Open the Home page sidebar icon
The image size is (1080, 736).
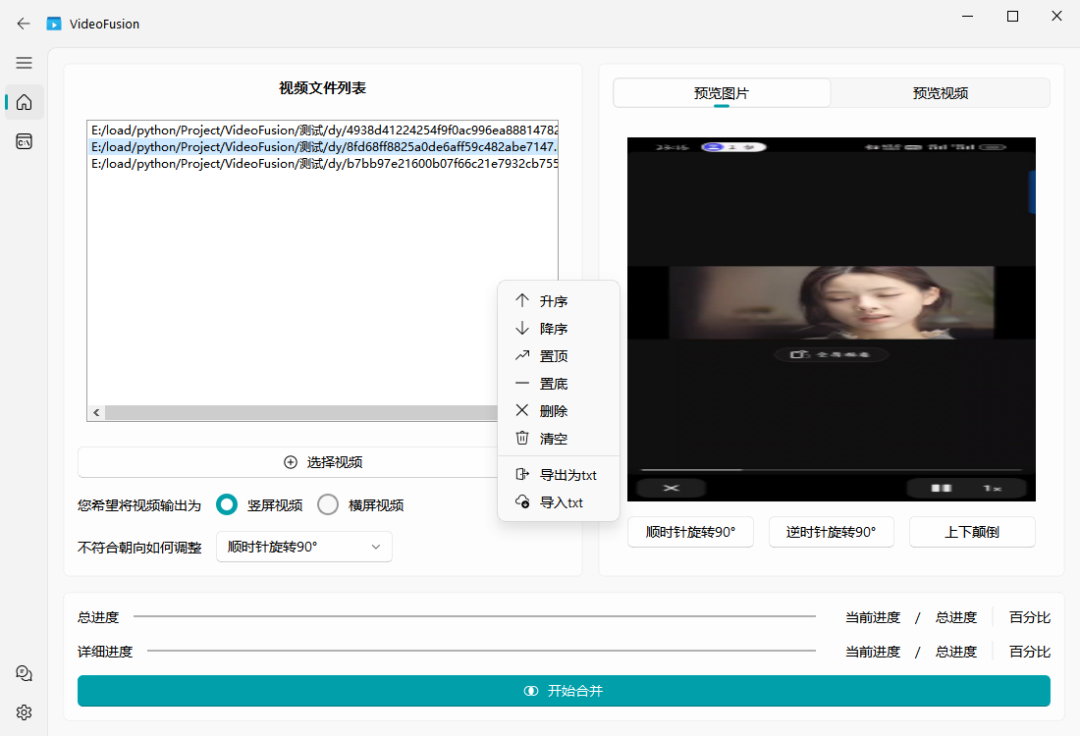24,102
